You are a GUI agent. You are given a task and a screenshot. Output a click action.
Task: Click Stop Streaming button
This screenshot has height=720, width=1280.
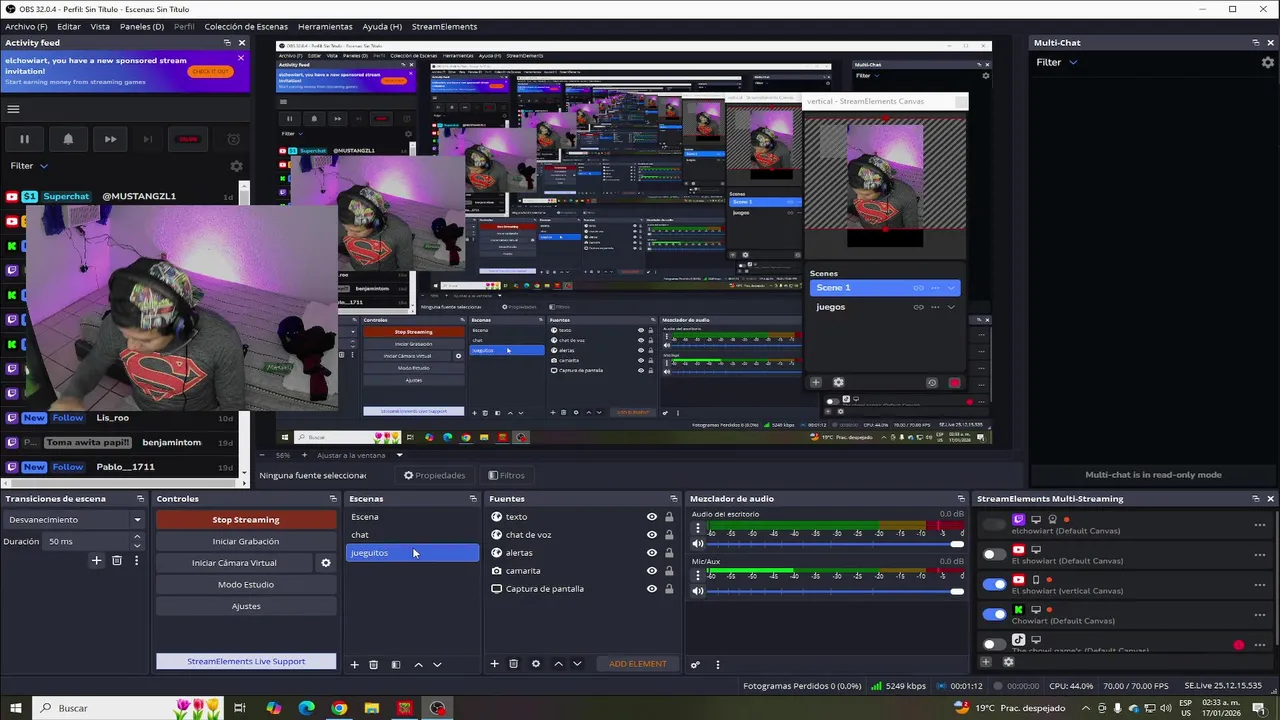(x=246, y=520)
